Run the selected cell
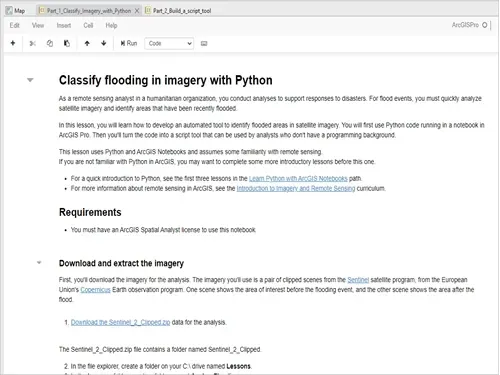Screen dimensions: 500x375 (x=129, y=43)
